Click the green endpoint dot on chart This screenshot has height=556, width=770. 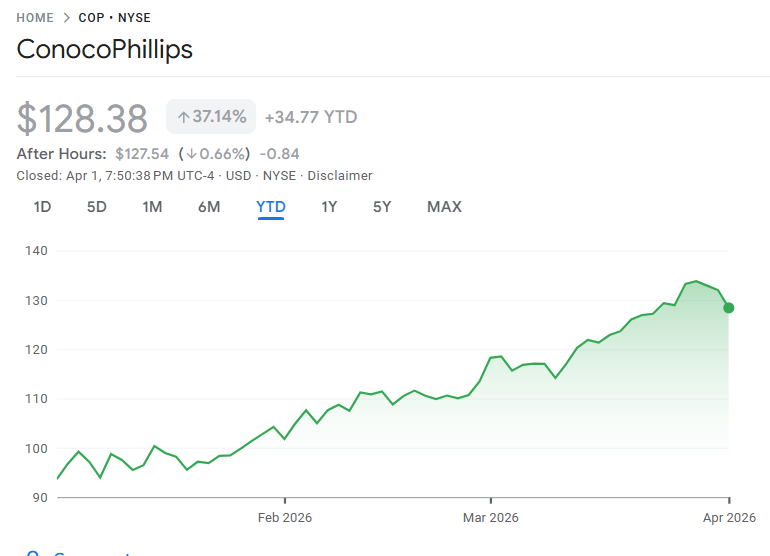(x=728, y=308)
